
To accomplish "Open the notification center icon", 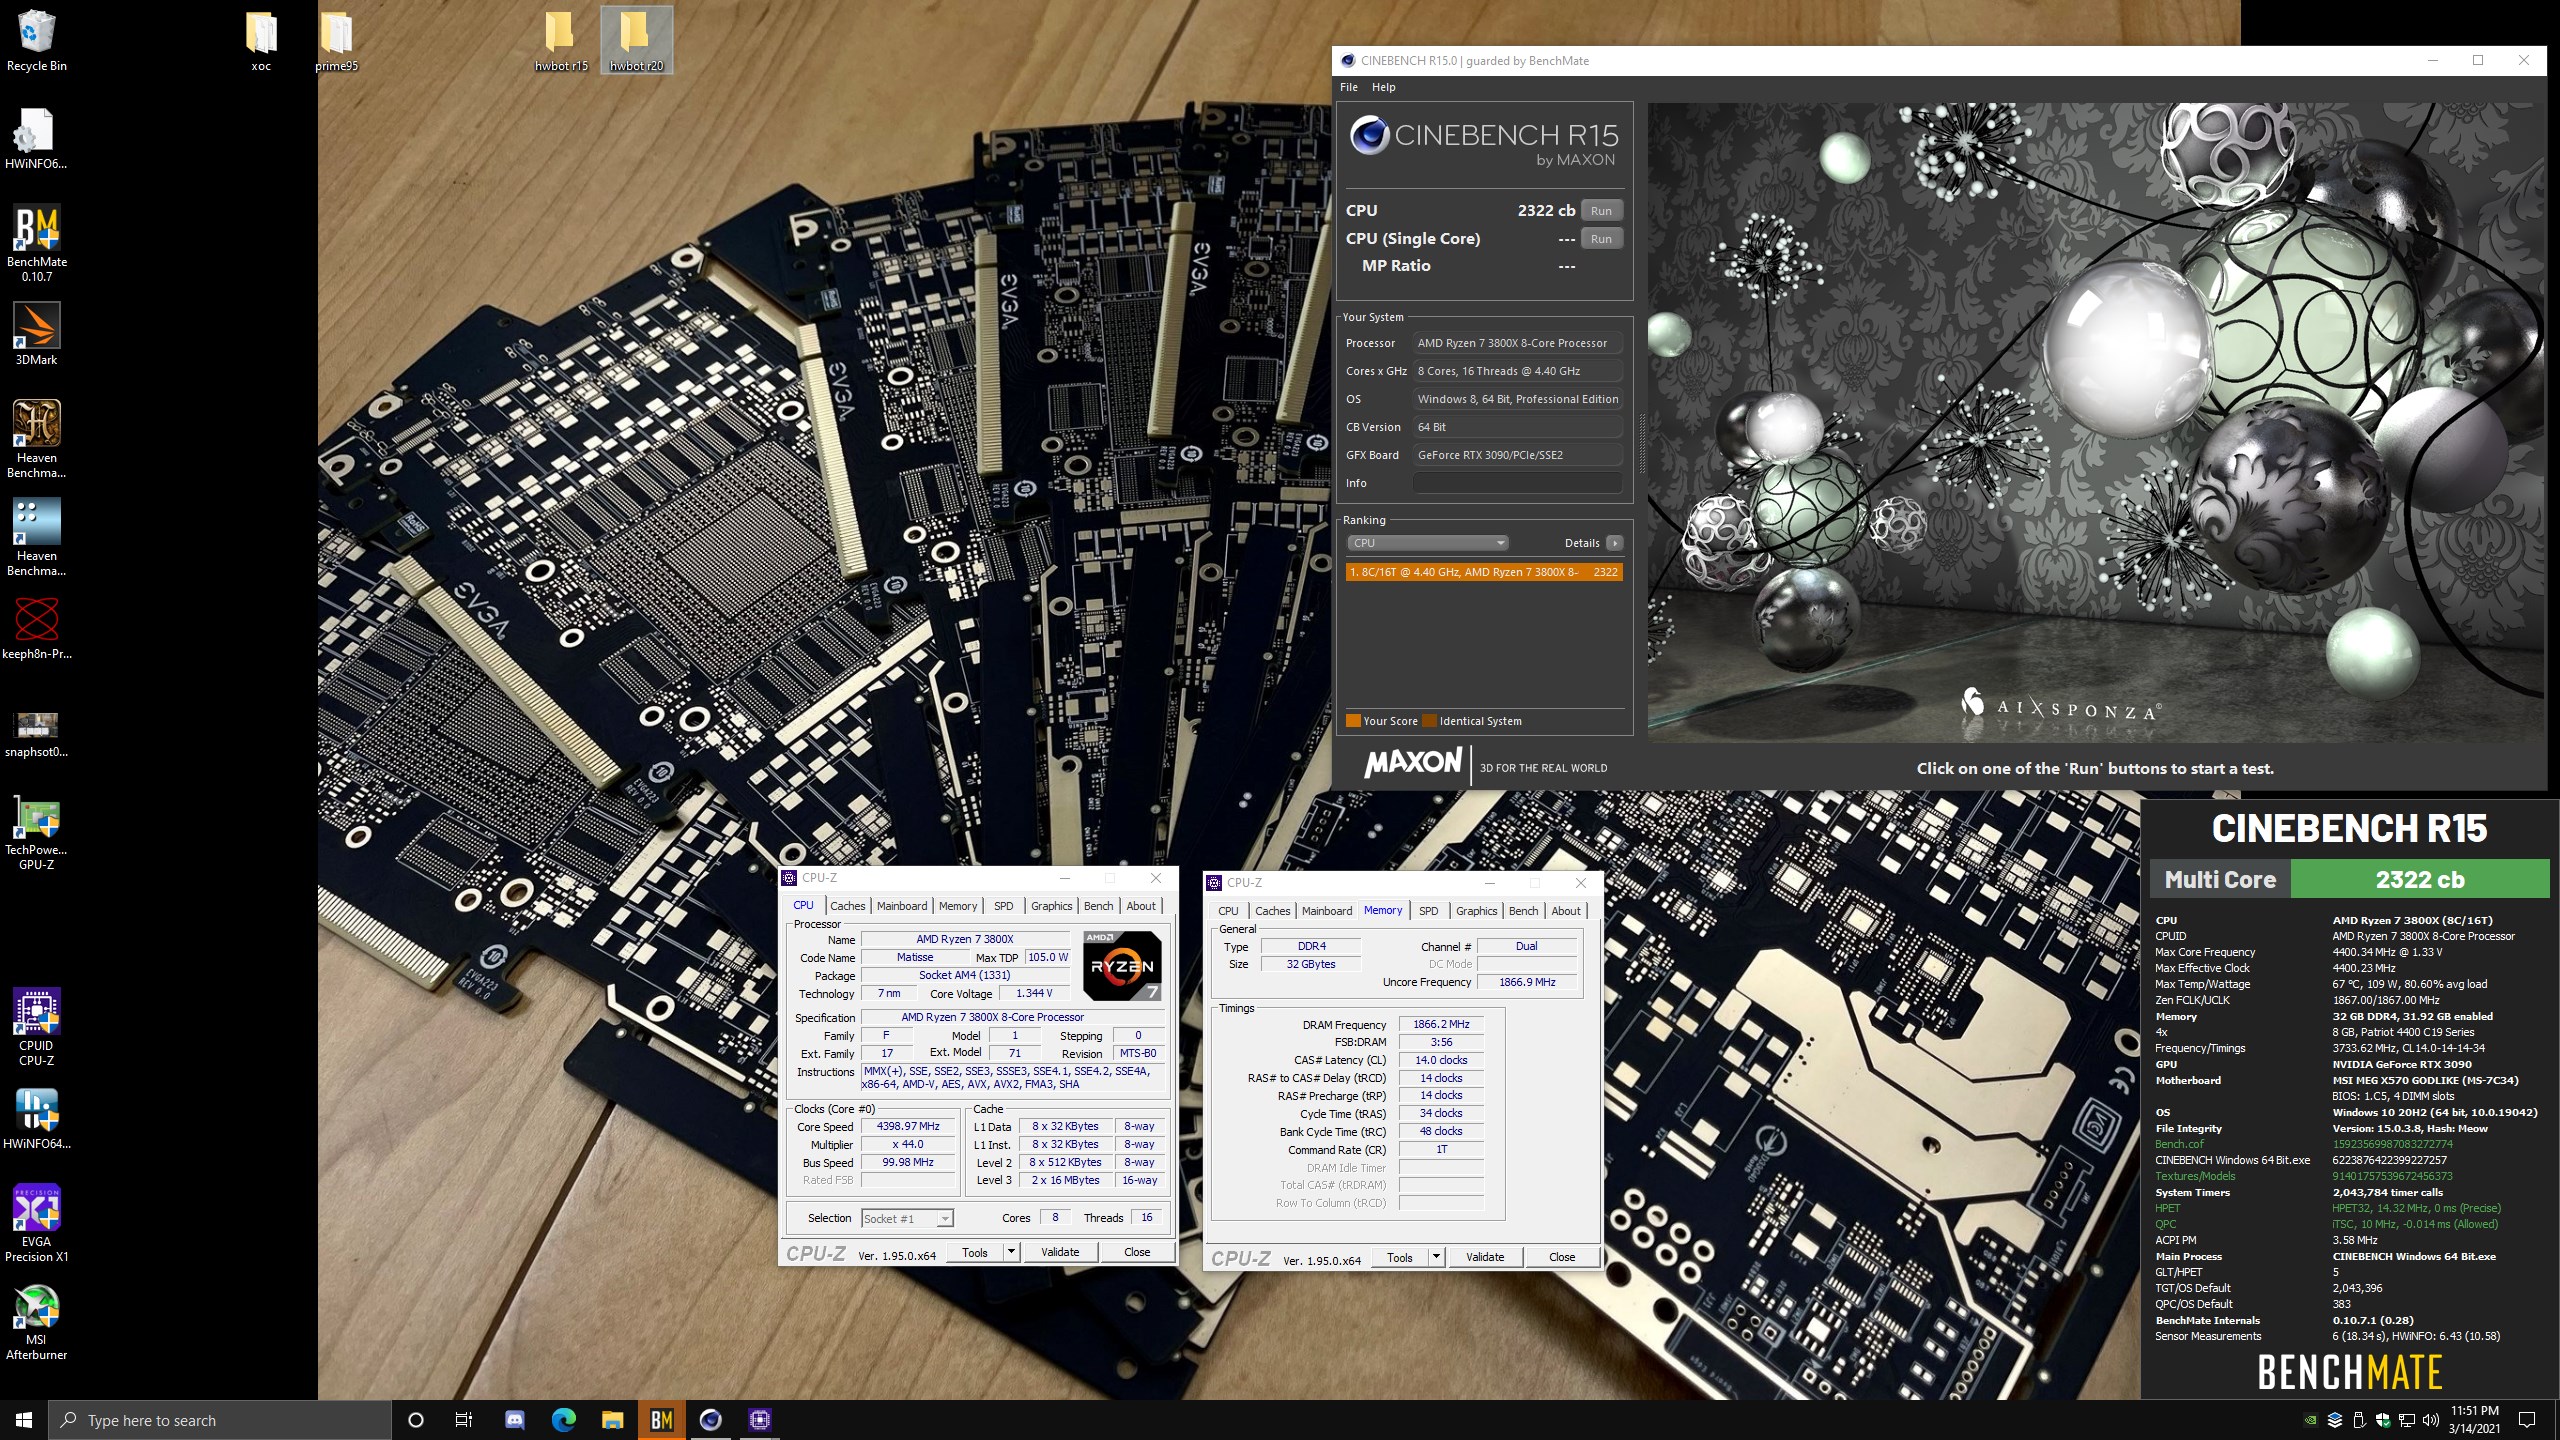I will click(2527, 1420).
